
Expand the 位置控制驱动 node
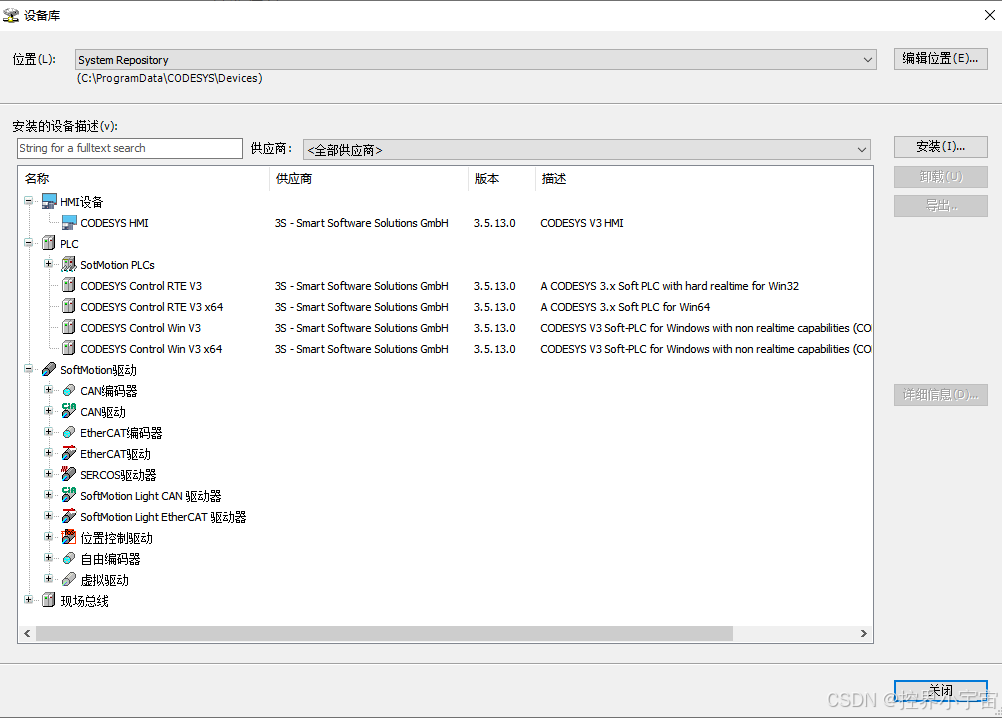click(49, 537)
